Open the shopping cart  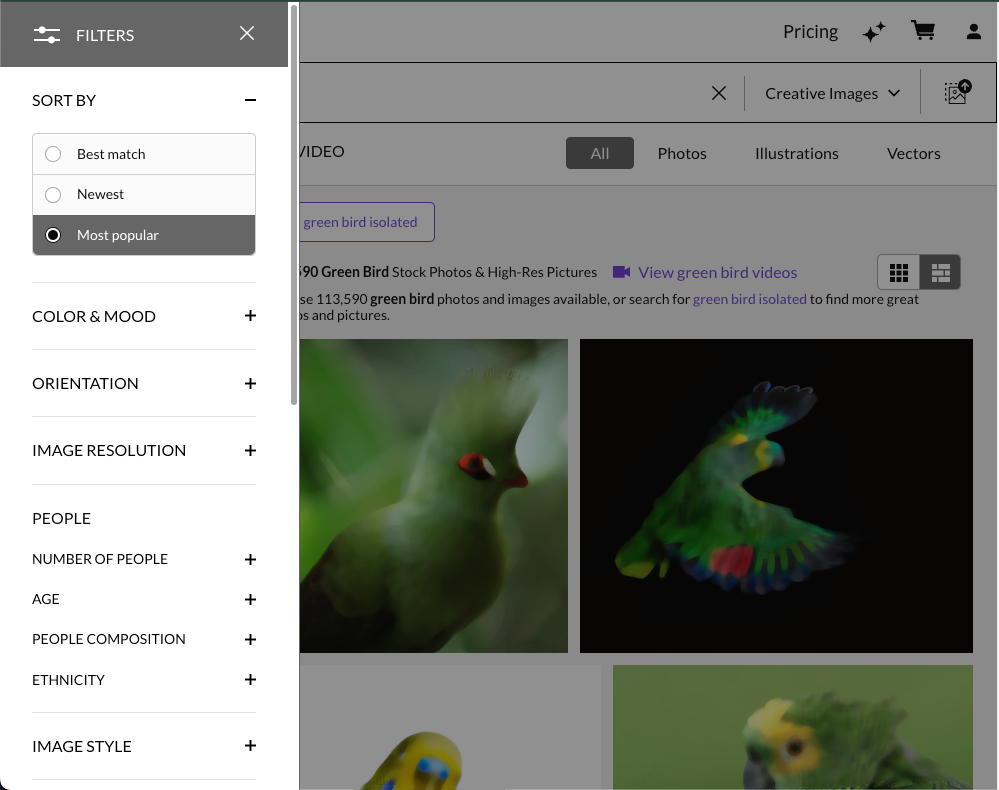923,30
